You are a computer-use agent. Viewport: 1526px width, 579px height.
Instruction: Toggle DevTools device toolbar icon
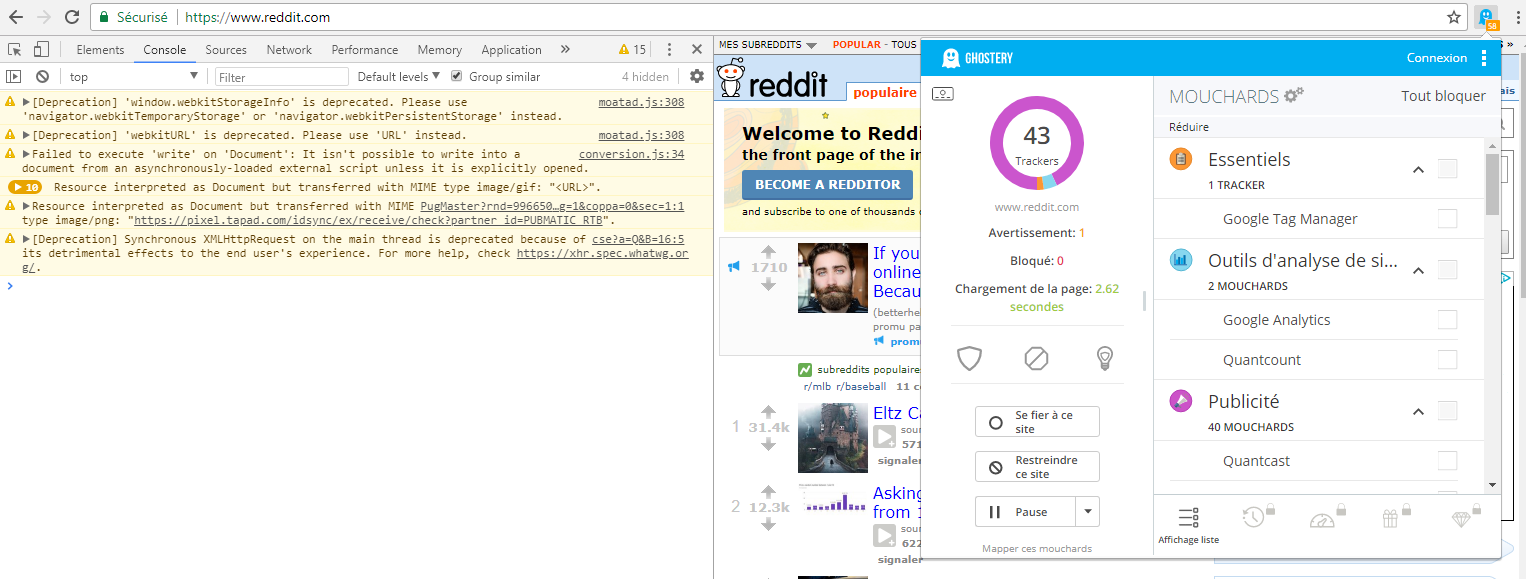pos(41,49)
